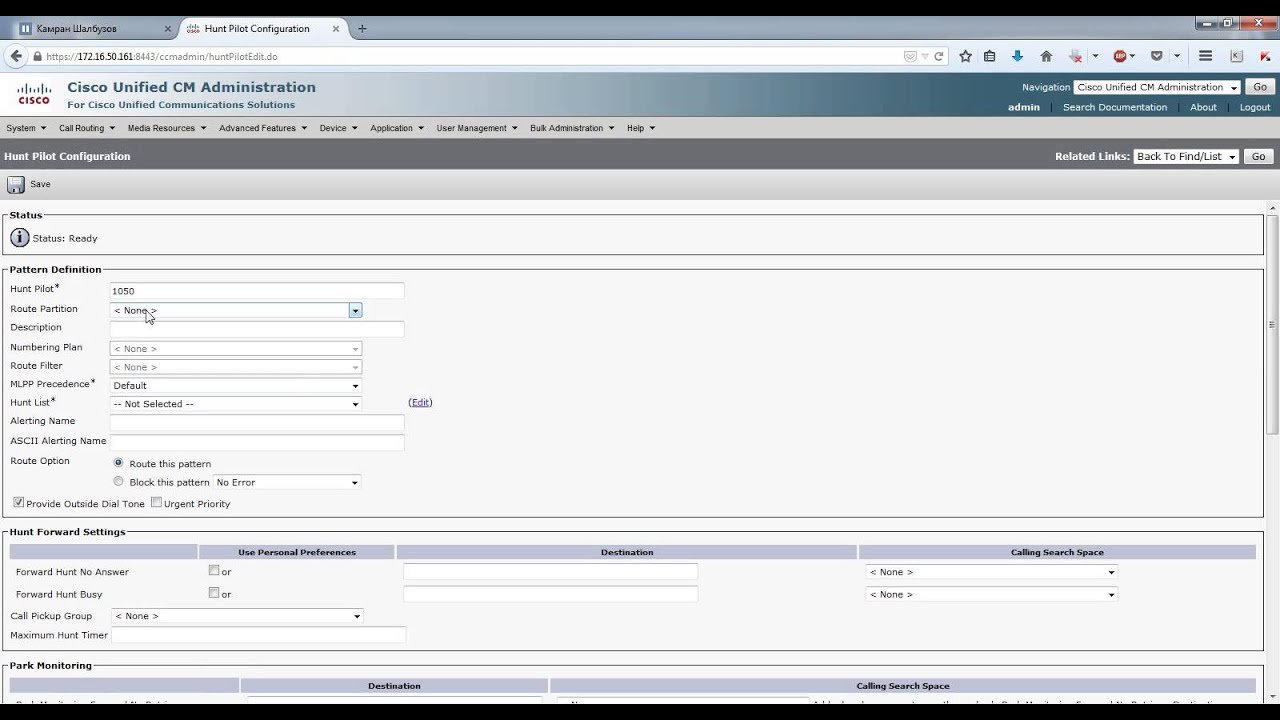The height and width of the screenshot is (720, 1280).
Task: Check Forward Hunt No Answer personal preferences
Action: (213, 571)
